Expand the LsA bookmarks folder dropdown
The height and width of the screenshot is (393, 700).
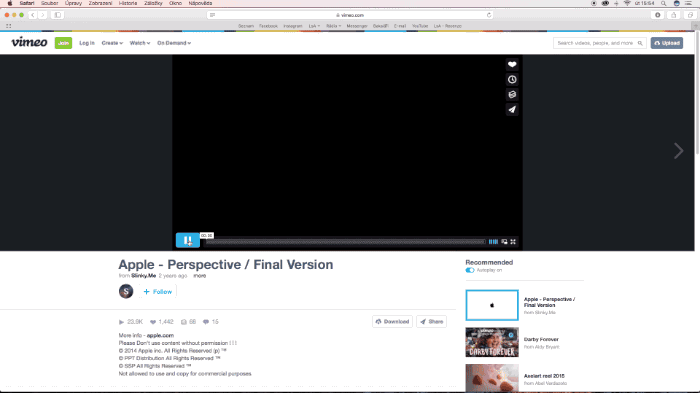(314, 26)
